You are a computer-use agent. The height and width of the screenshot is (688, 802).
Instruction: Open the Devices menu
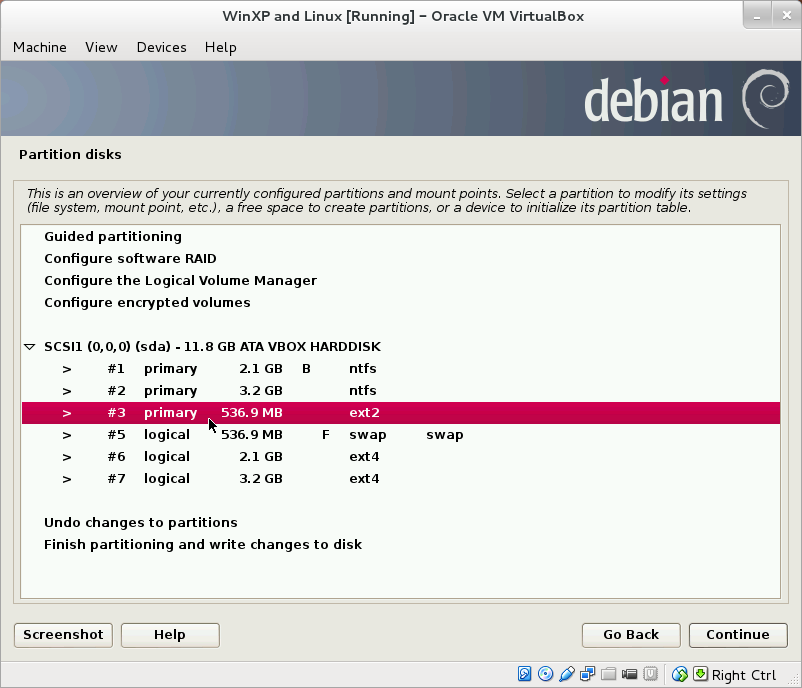point(161,47)
